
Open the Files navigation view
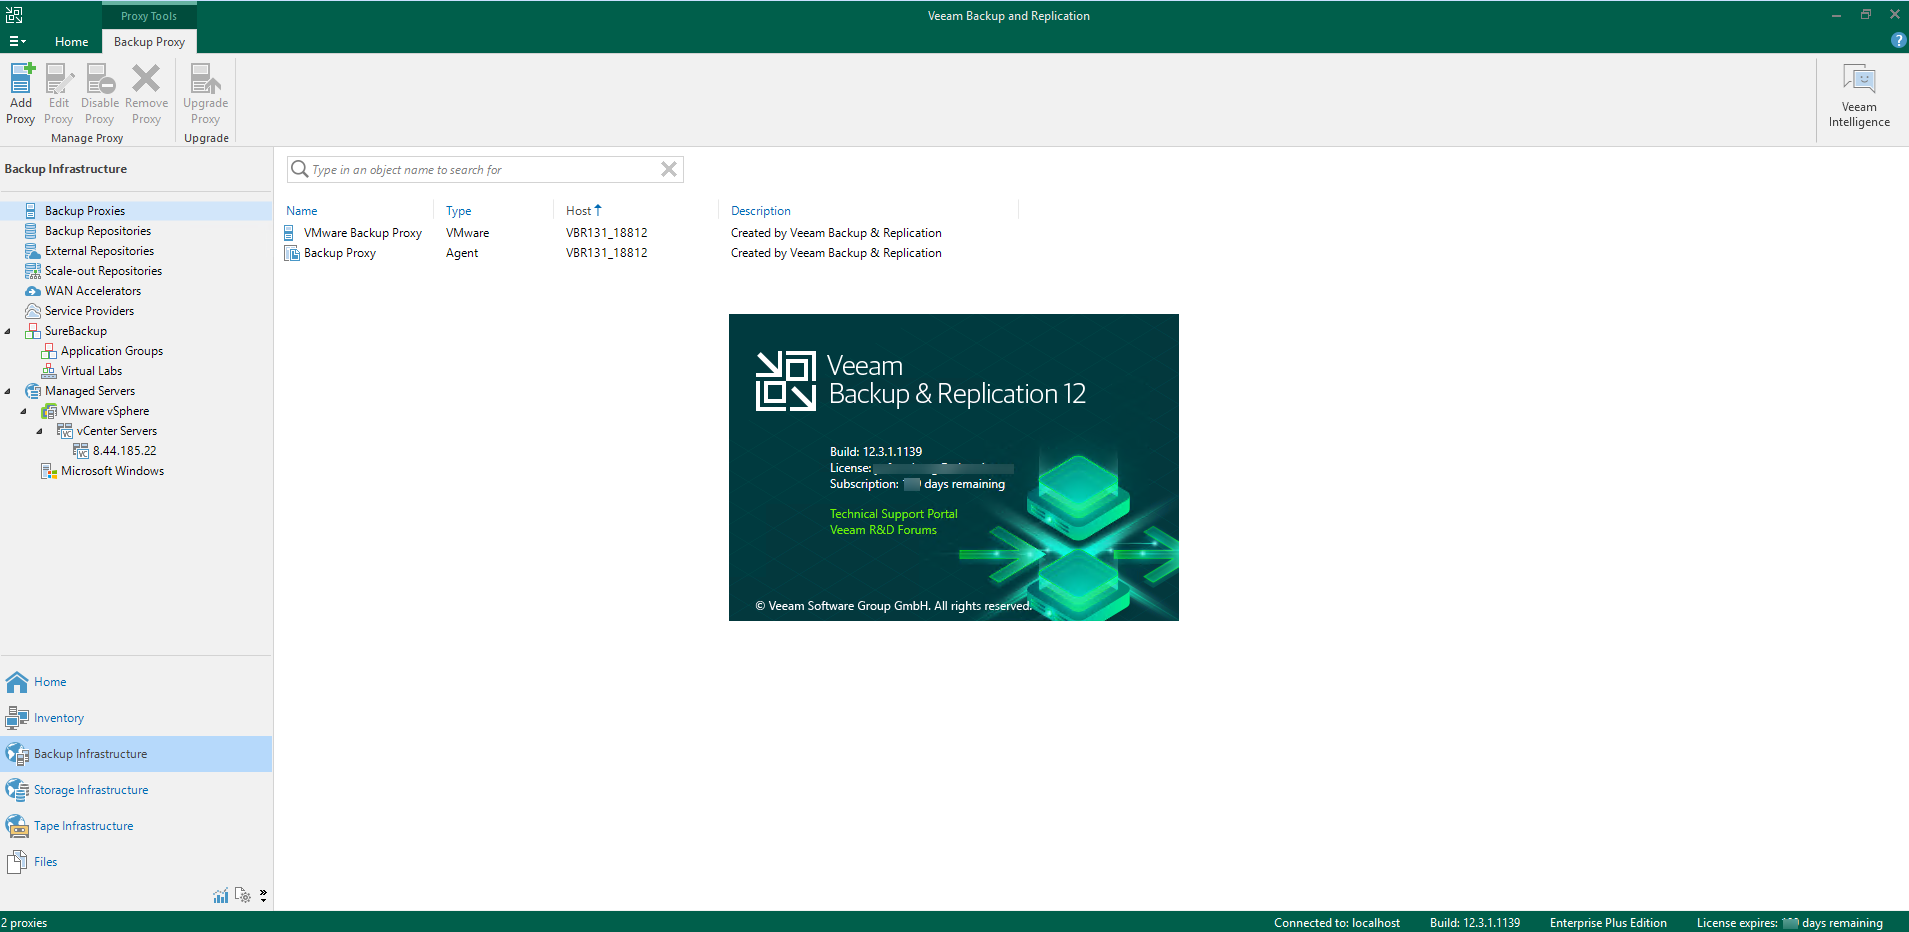(x=136, y=862)
